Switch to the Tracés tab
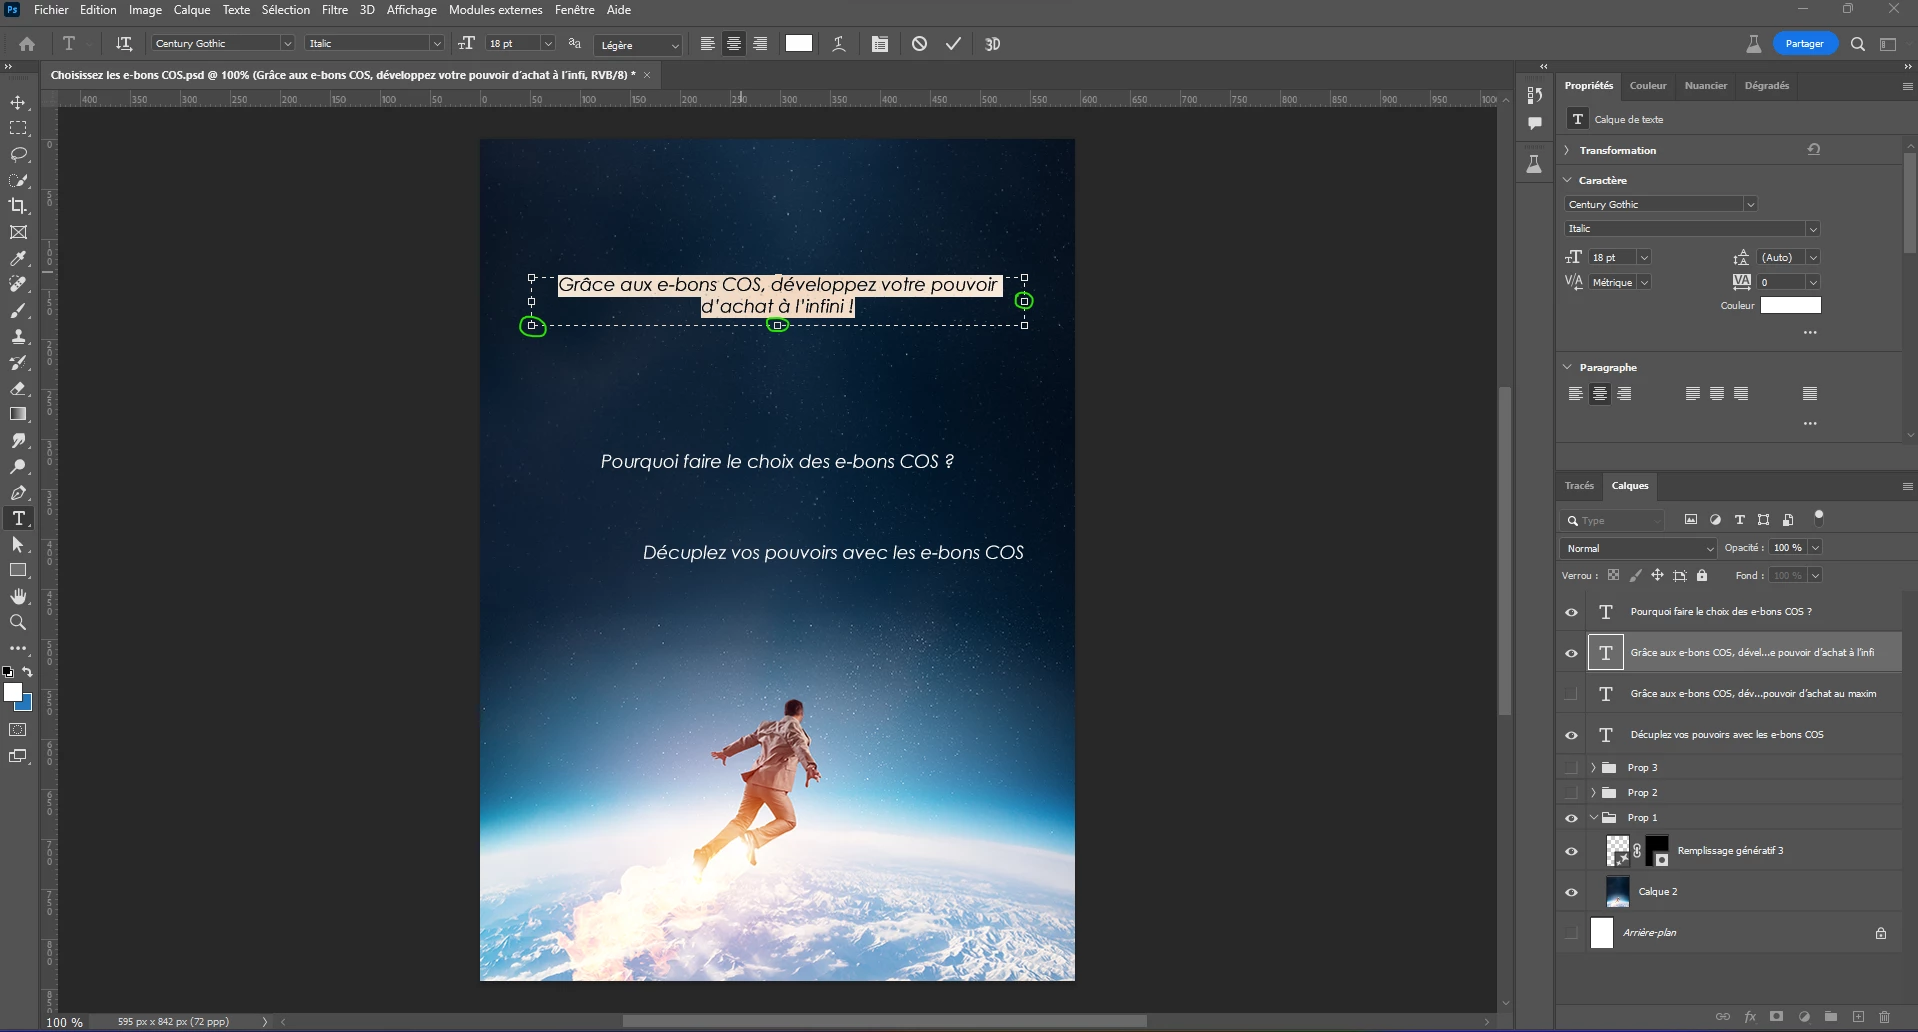 (1579, 486)
